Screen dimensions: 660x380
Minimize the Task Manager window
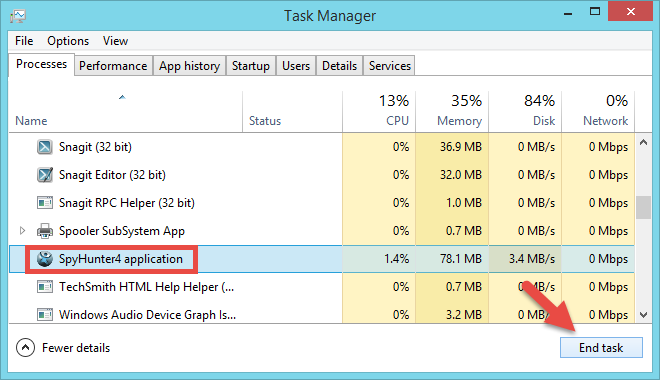[x=568, y=13]
